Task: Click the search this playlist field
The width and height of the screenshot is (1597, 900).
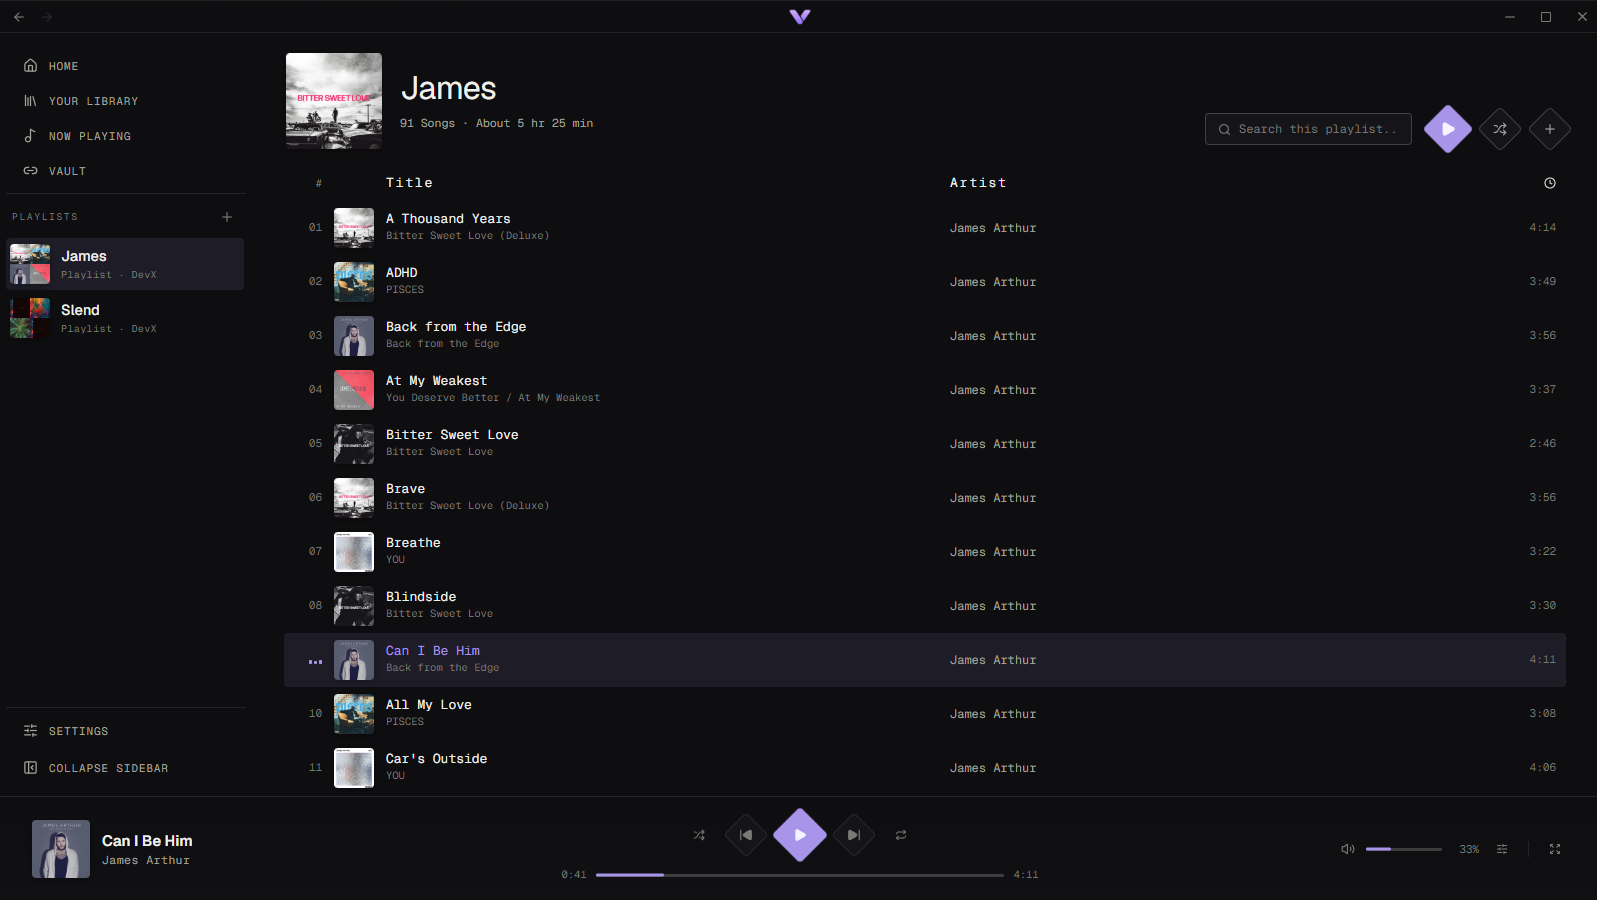Action: 1308,129
